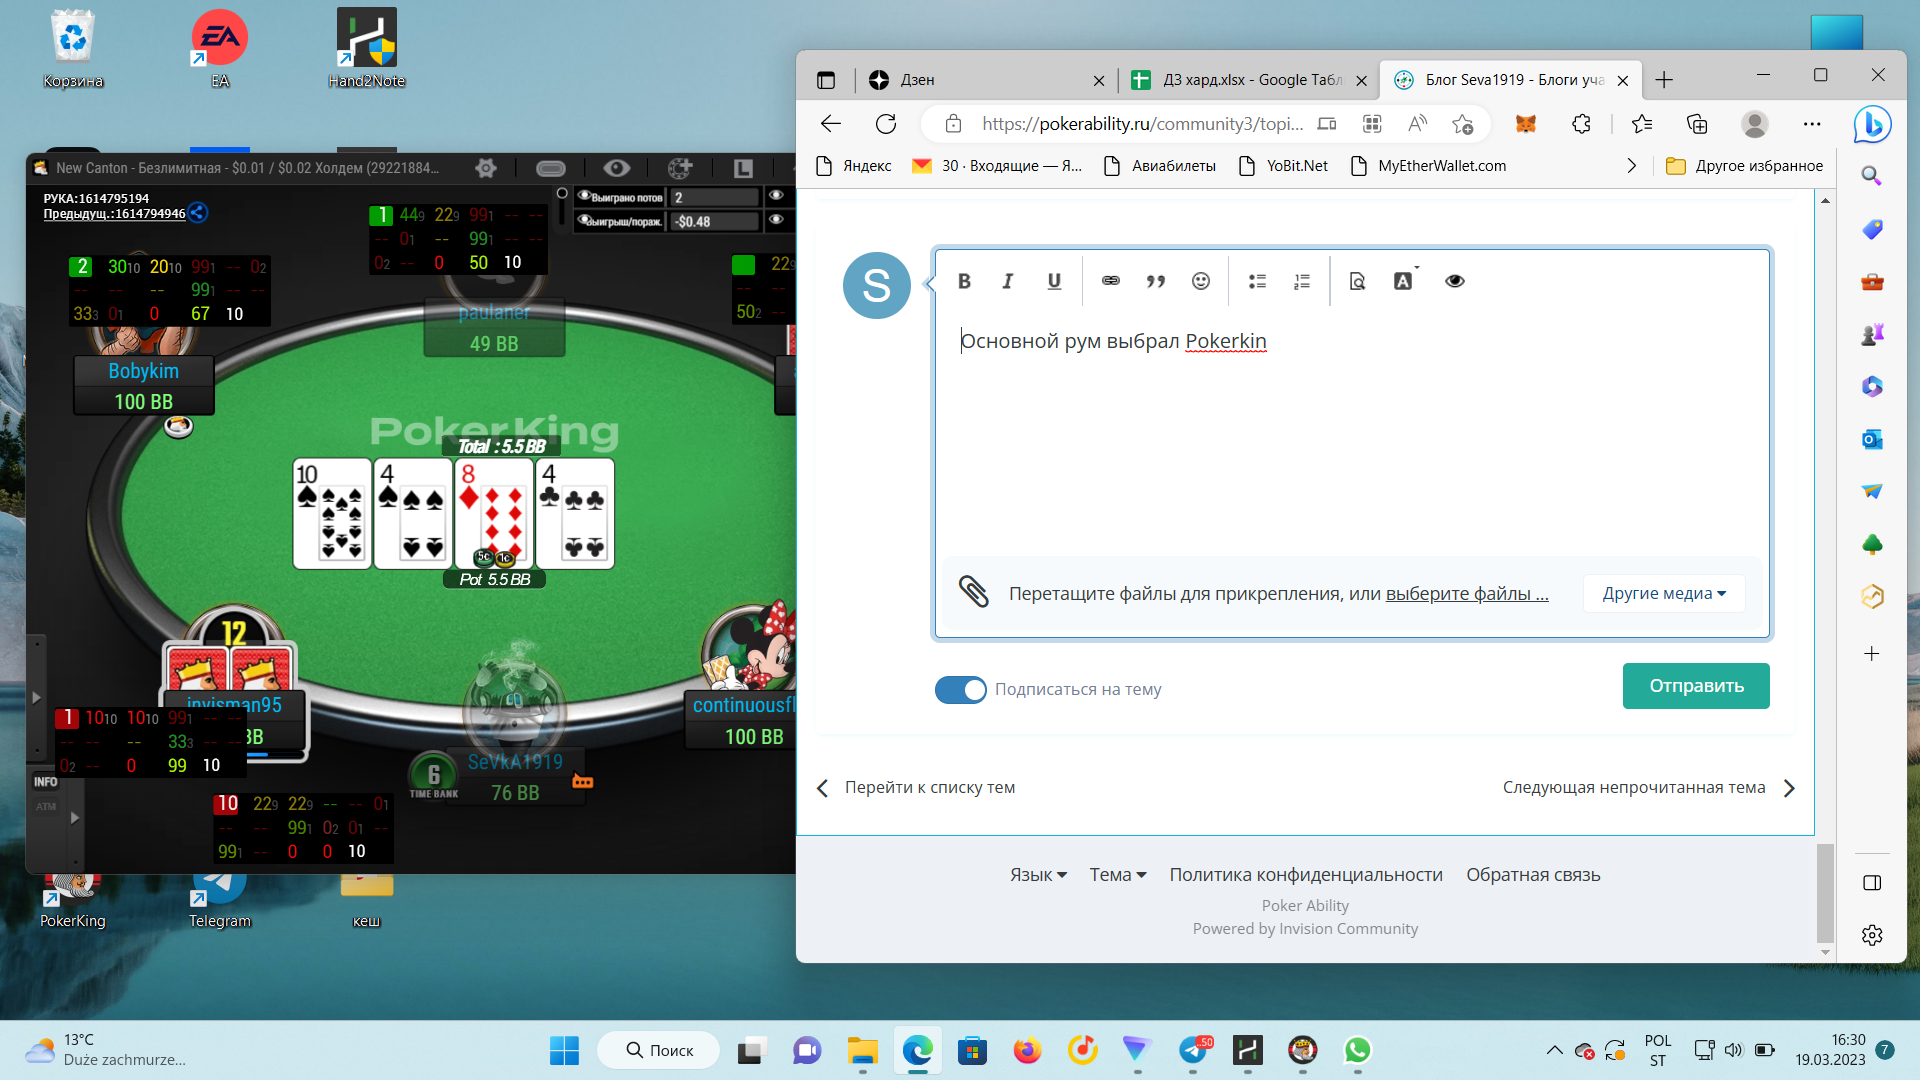Click the paperclip attachment icon
The width and height of the screenshot is (1920, 1080).
(x=974, y=592)
